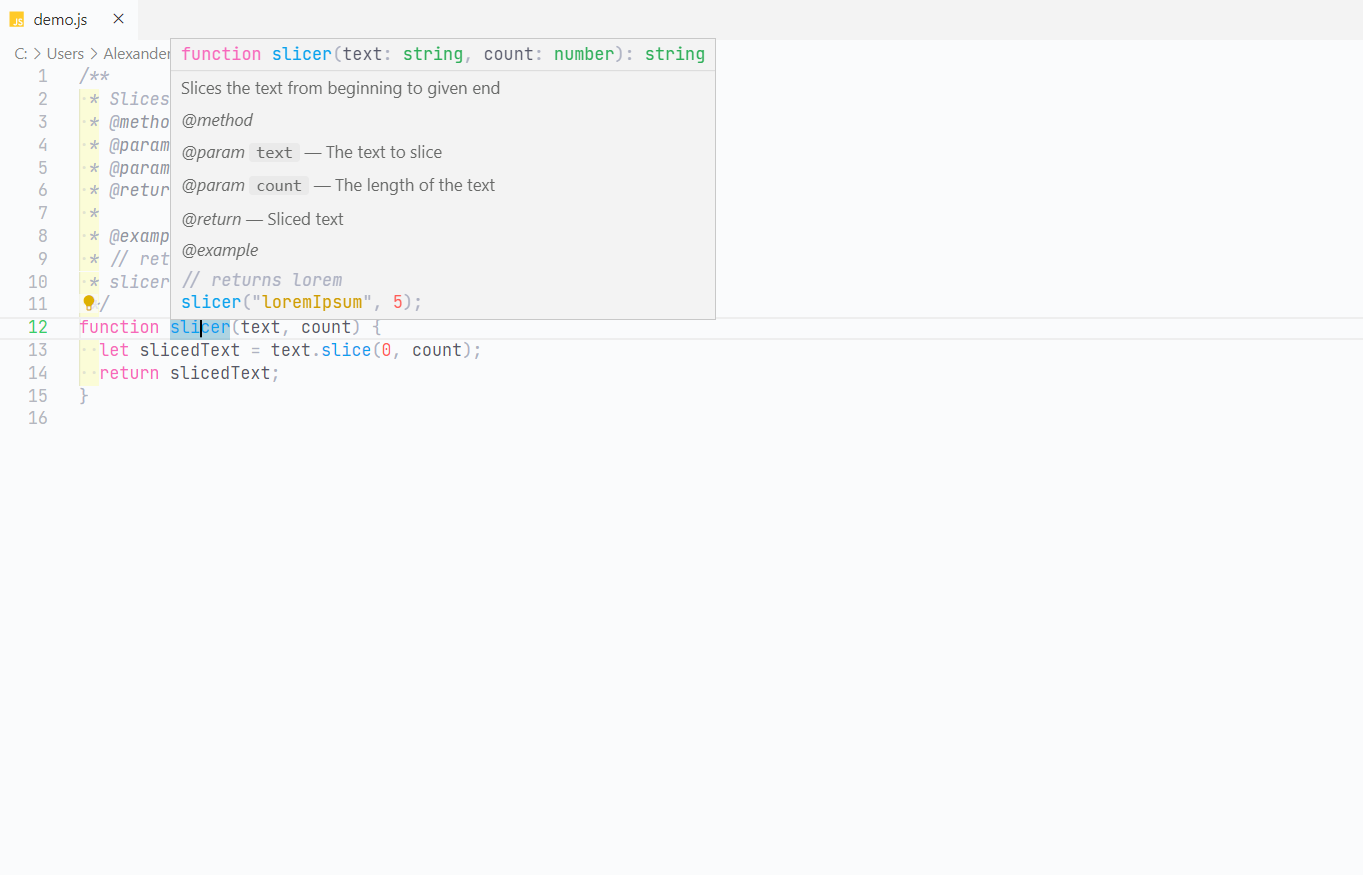Select line number 12 in the gutter

(38, 327)
